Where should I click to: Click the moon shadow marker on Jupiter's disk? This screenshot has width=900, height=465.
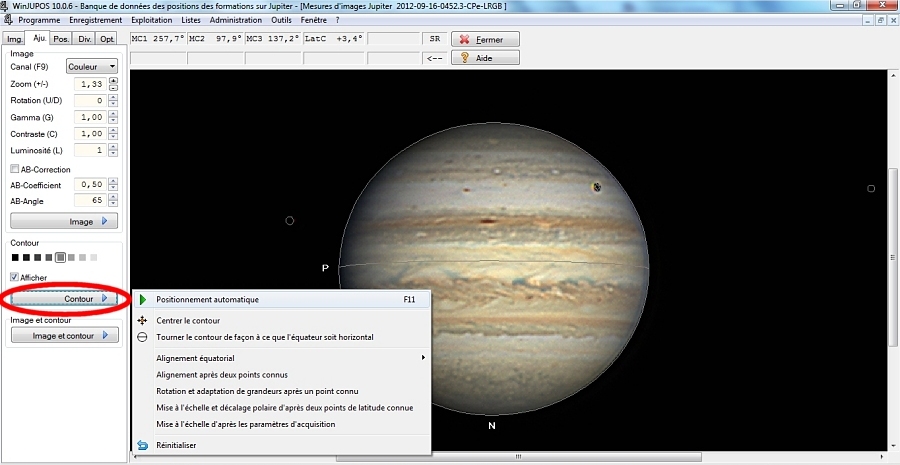point(597,187)
